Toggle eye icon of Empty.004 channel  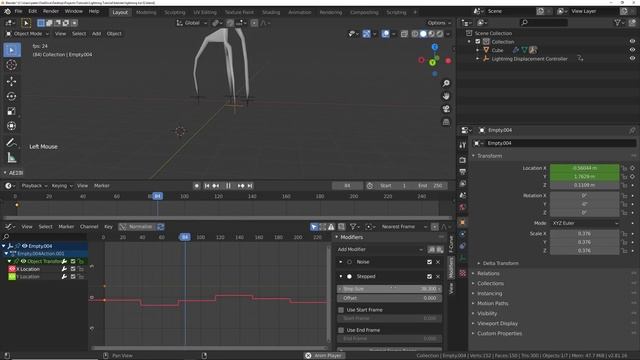click(x=24, y=246)
